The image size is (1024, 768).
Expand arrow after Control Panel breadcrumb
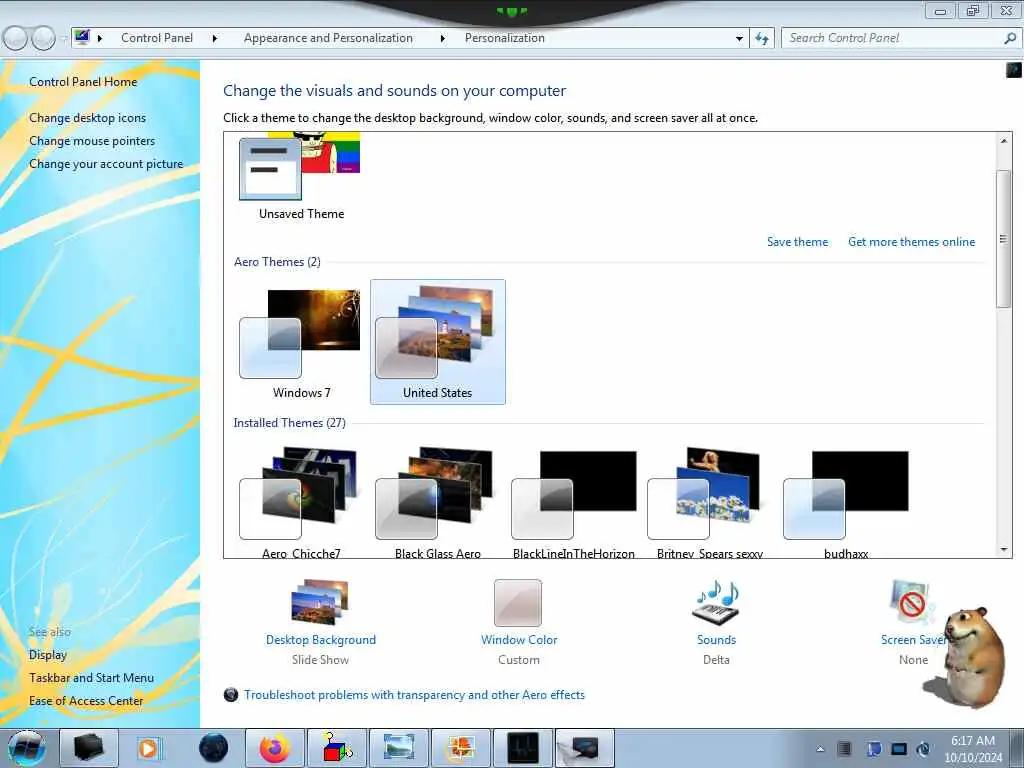[215, 39]
